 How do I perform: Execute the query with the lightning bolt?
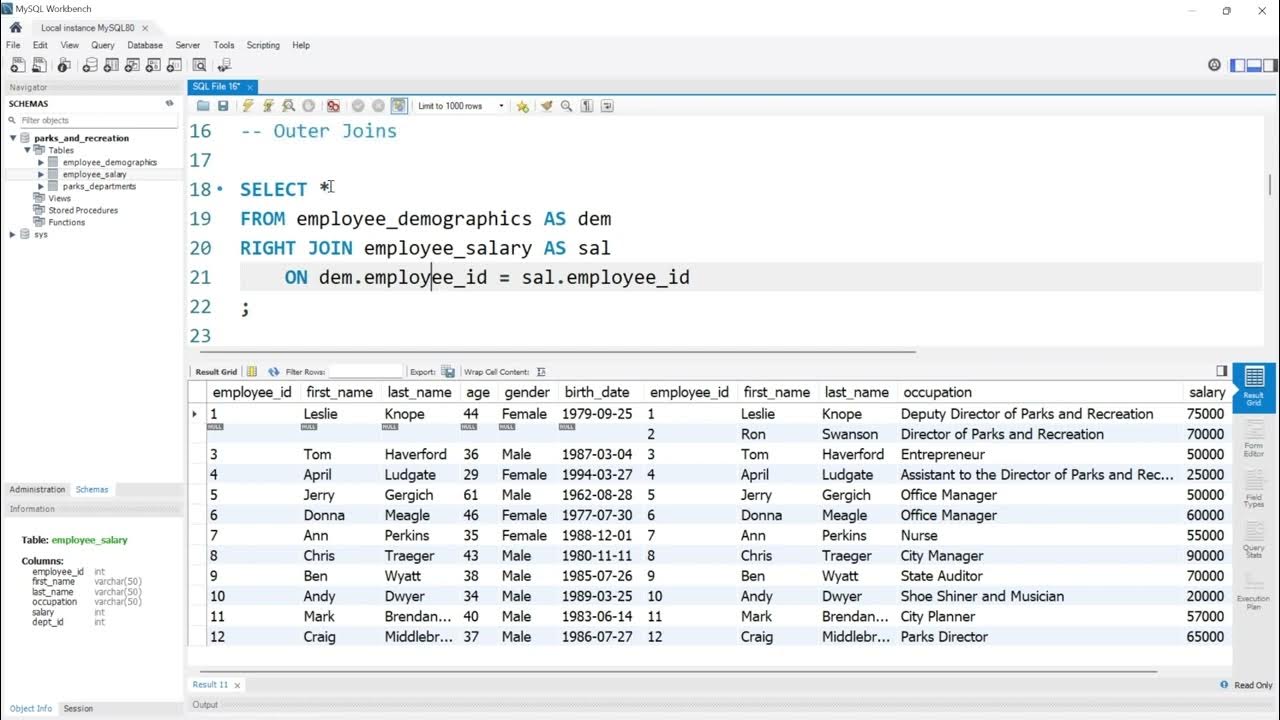tap(248, 106)
